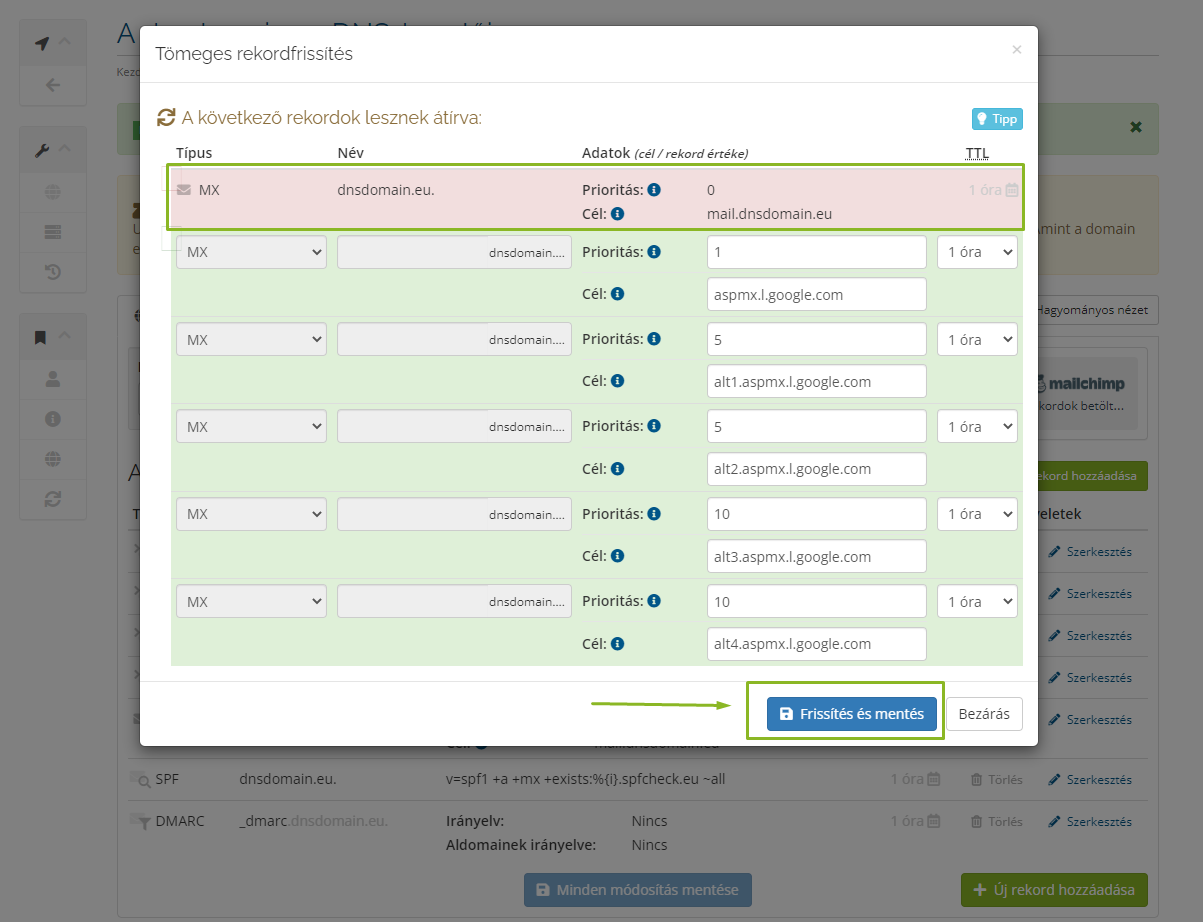Click the refresh icon in dialog heading

pyautogui.click(x=166, y=118)
